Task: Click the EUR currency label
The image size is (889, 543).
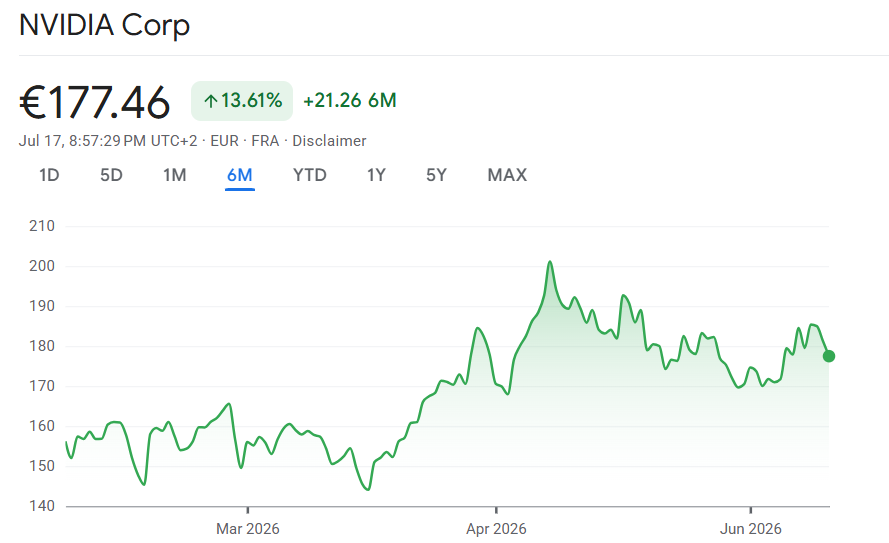Action: pyautogui.click(x=225, y=141)
